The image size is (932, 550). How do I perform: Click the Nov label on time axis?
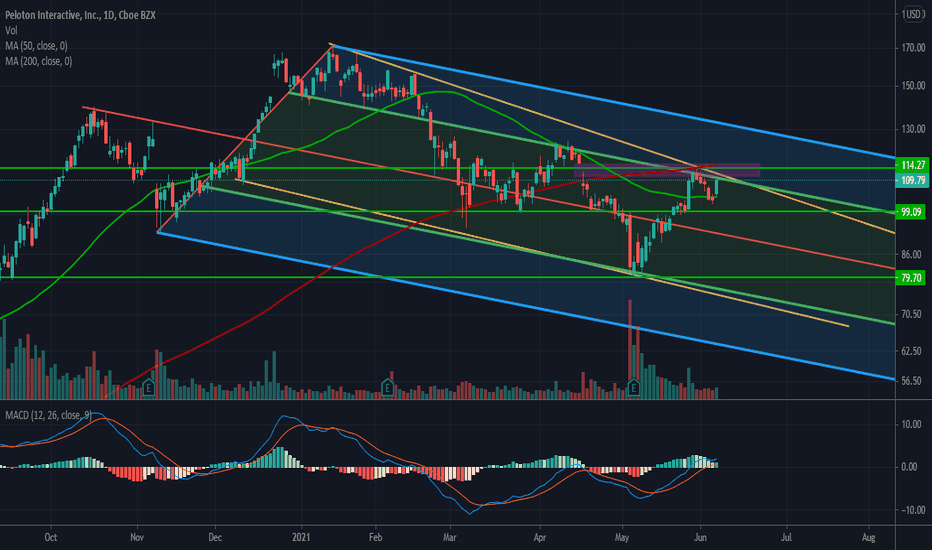coord(137,538)
